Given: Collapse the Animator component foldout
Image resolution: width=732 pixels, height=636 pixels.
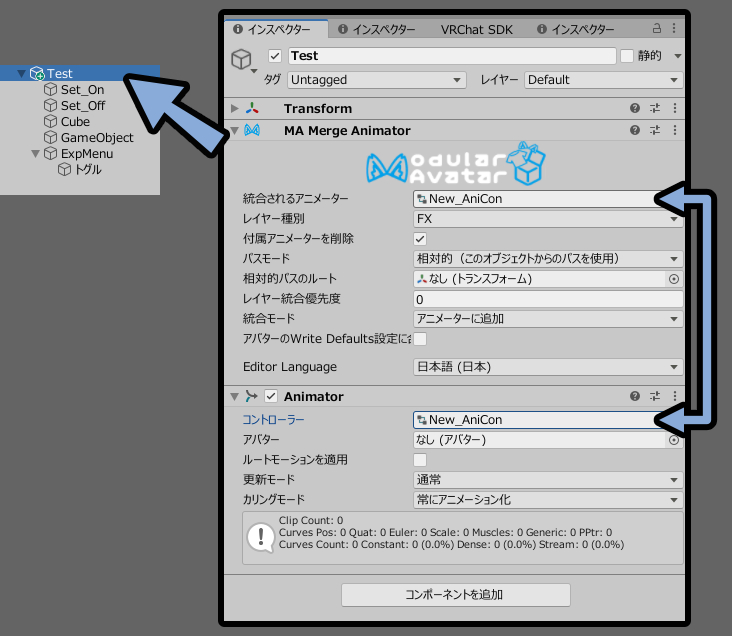Looking at the screenshot, I should coord(234,396).
